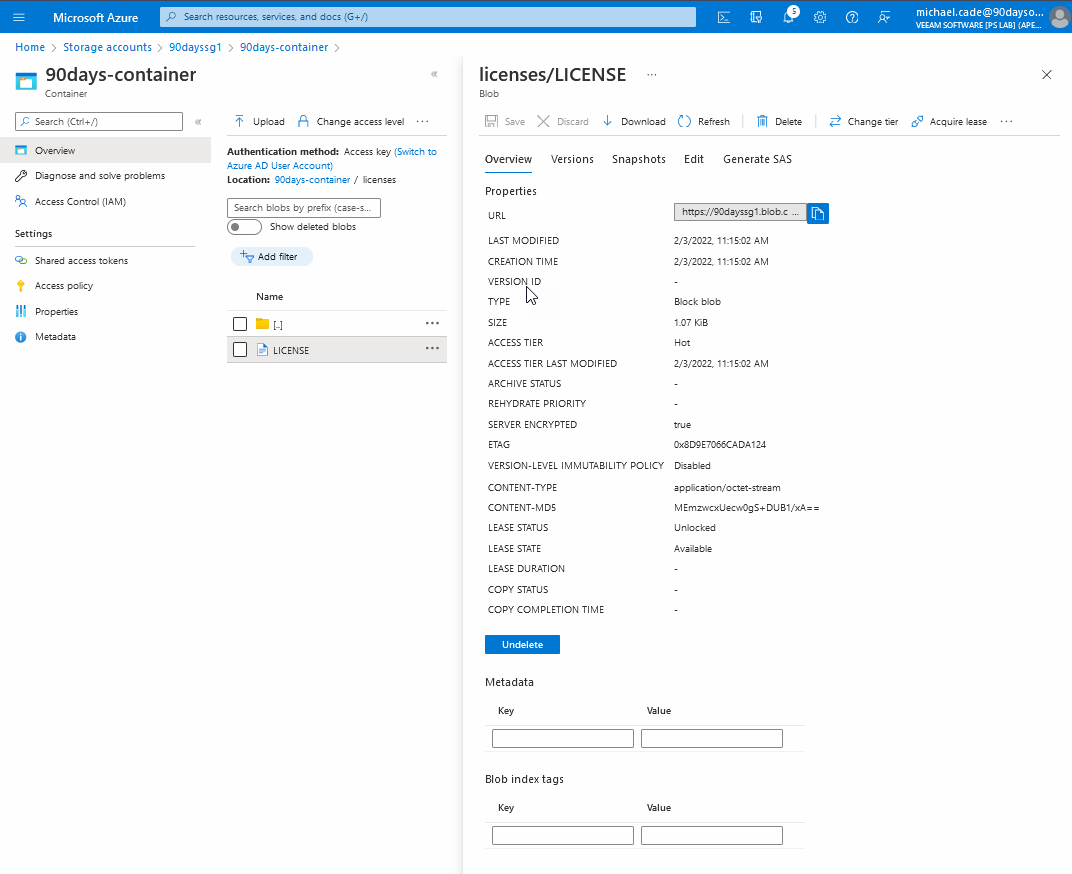Select the parent folder [..] checkbox

240,324
